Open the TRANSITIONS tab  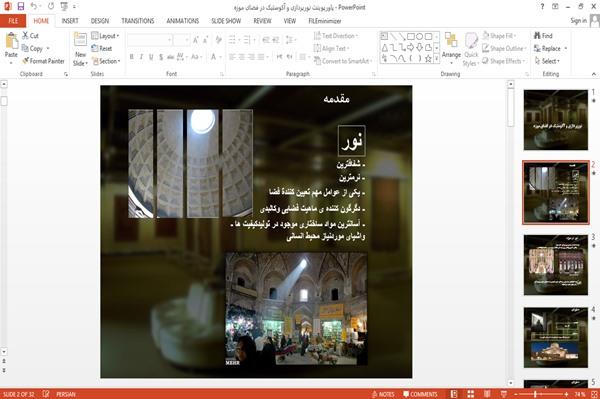[x=138, y=21]
